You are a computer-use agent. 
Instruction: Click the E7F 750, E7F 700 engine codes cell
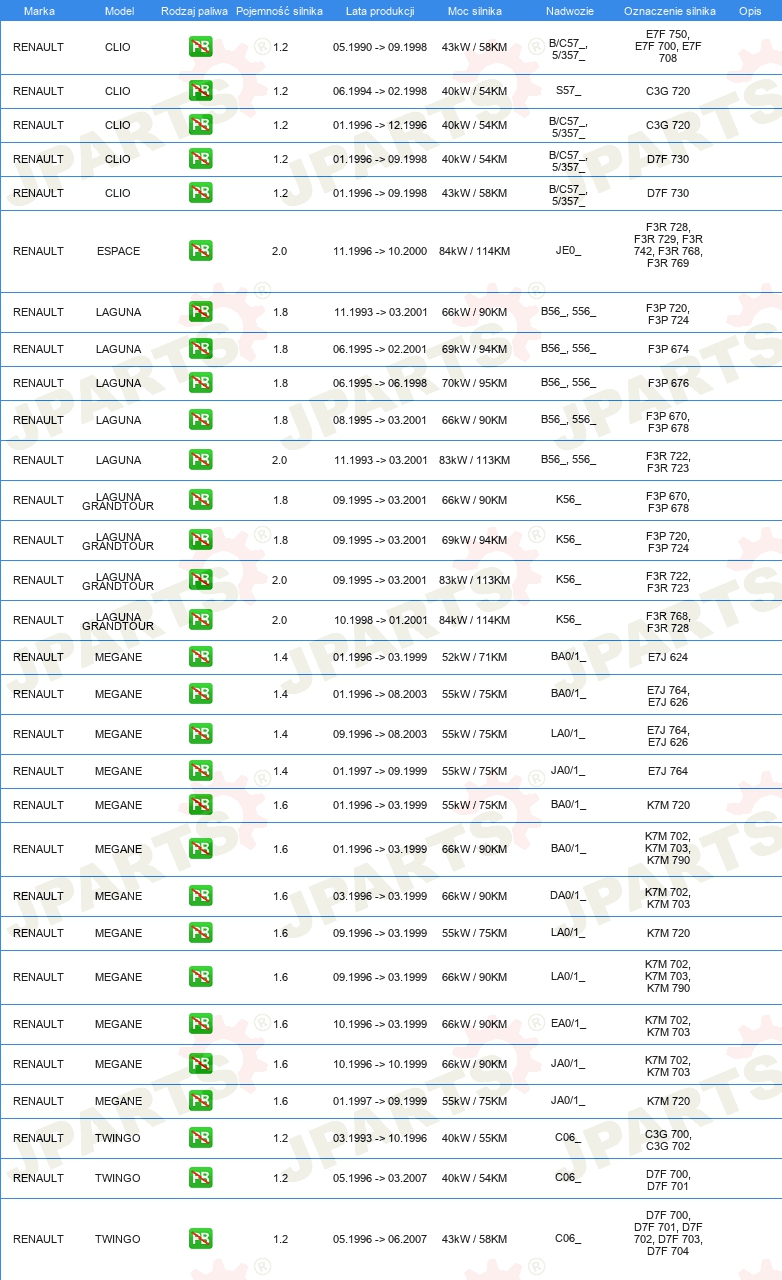(668, 46)
